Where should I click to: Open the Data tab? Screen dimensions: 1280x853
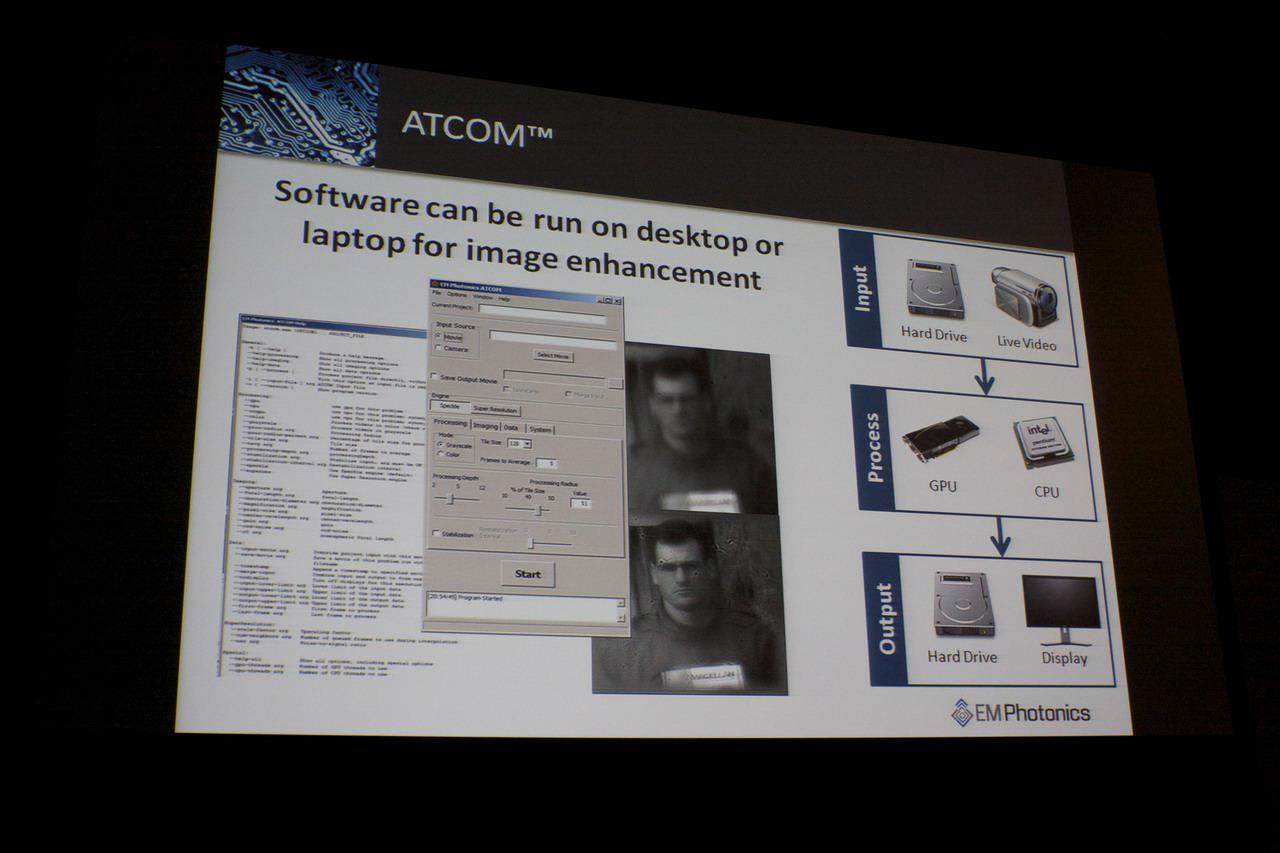(x=511, y=428)
